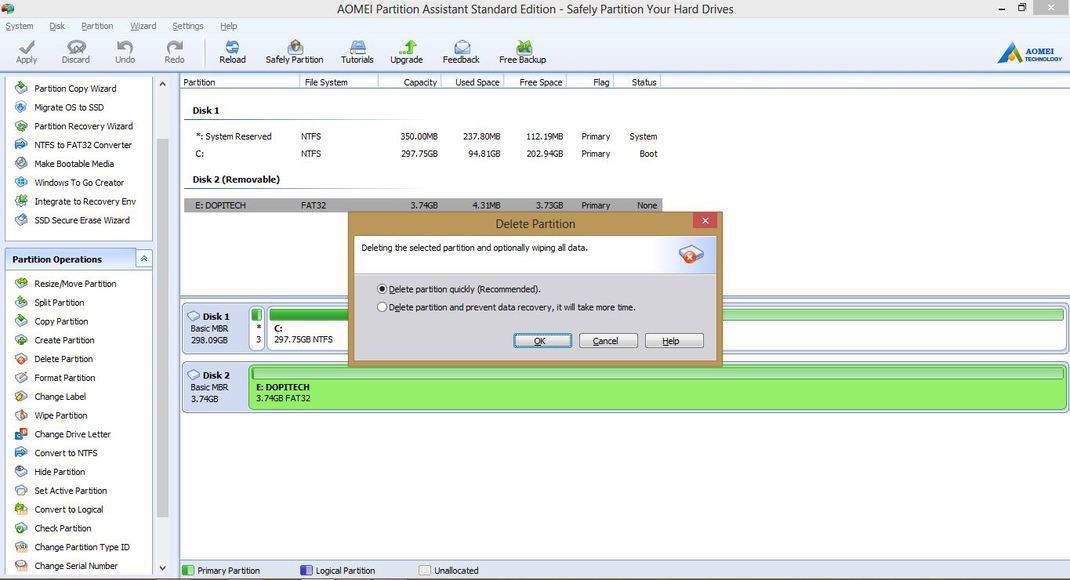
Task: Select Delete partition quickly option
Action: [382, 288]
